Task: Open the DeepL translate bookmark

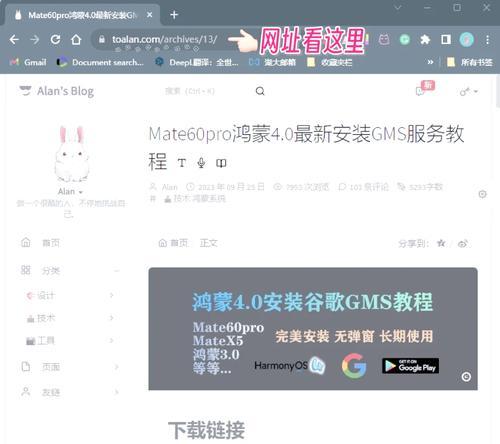Action: 197,62
